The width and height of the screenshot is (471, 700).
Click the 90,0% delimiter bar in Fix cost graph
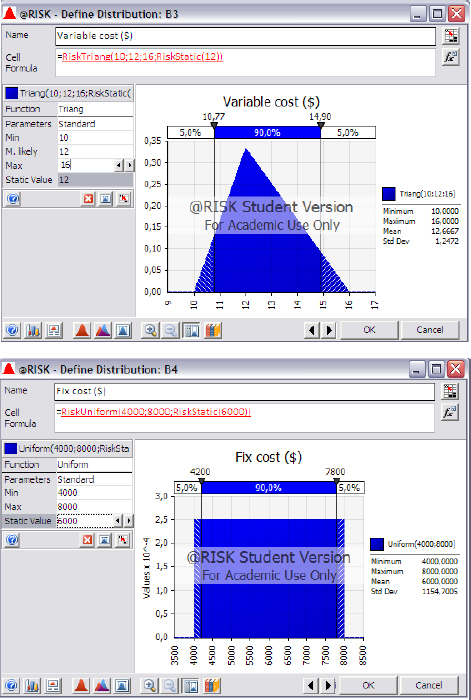269,488
